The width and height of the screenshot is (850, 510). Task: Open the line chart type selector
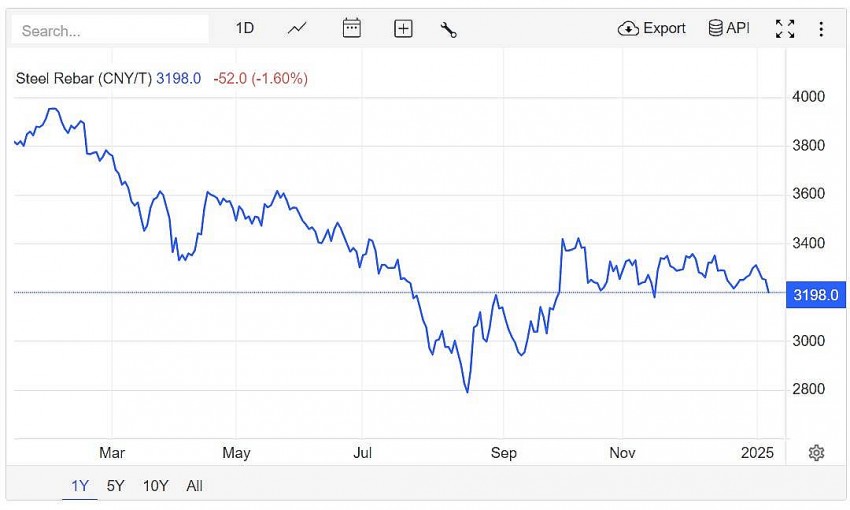(297, 29)
